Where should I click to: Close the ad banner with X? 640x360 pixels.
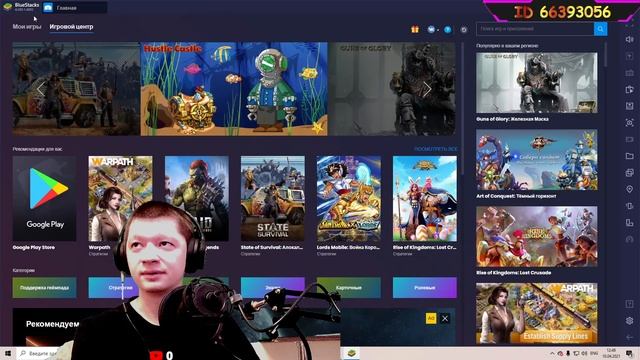[445, 318]
